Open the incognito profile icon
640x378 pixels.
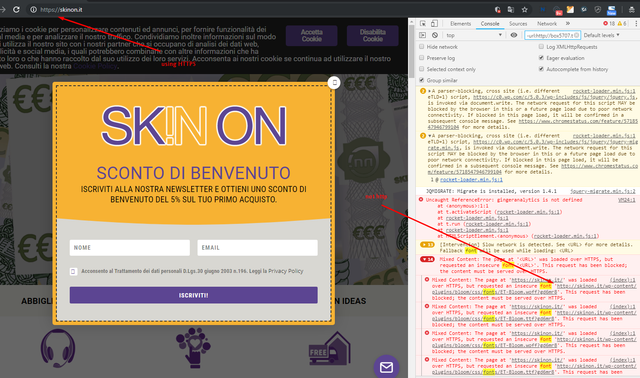click(x=631, y=9)
